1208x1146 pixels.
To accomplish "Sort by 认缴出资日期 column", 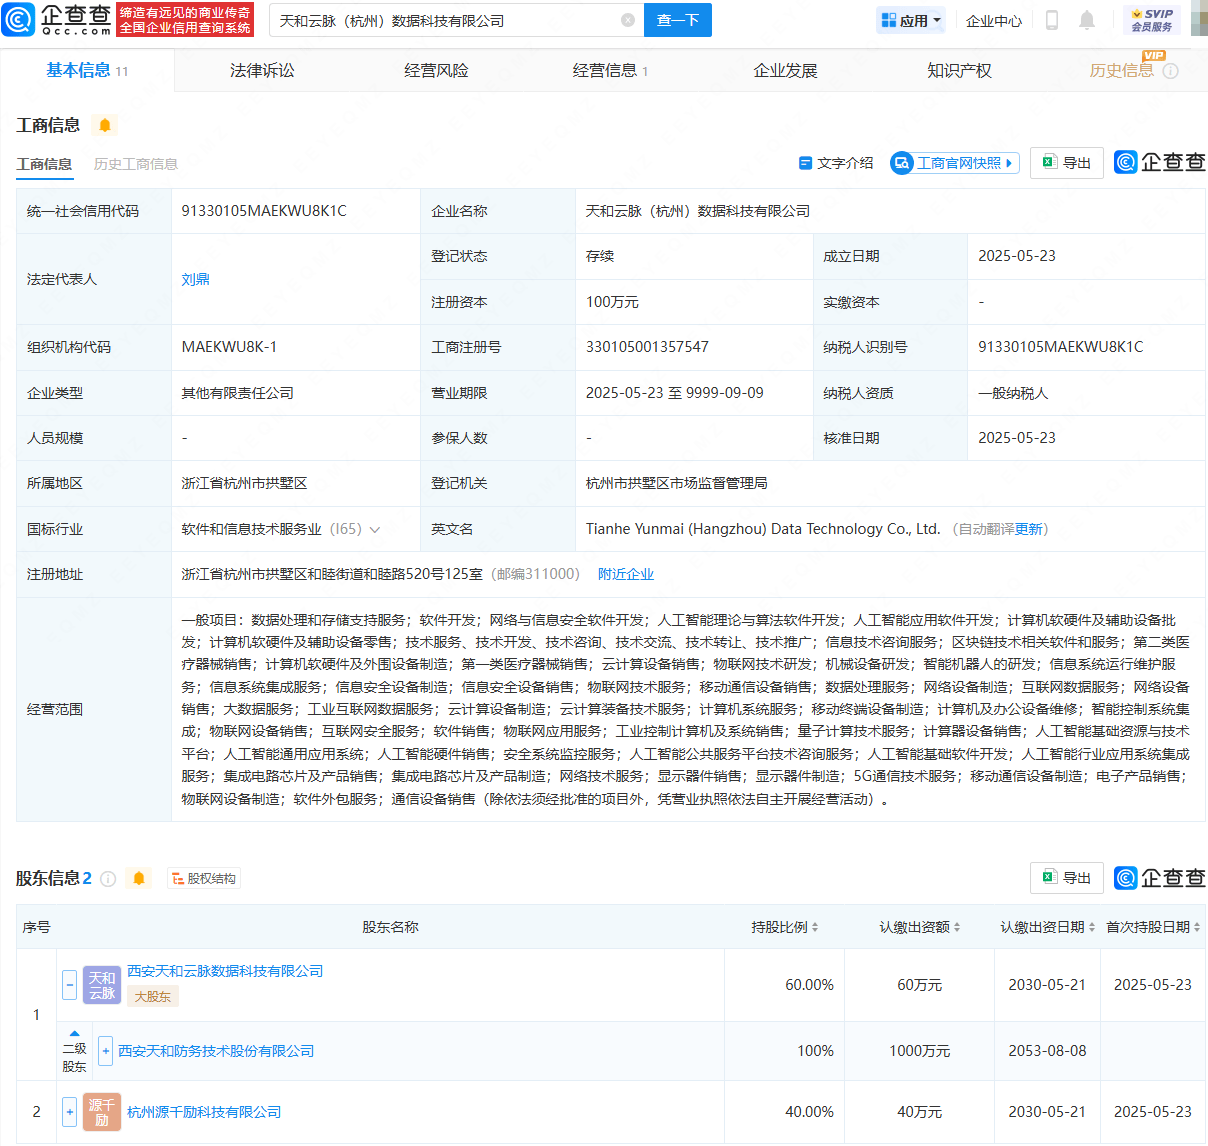I will tap(1092, 928).
